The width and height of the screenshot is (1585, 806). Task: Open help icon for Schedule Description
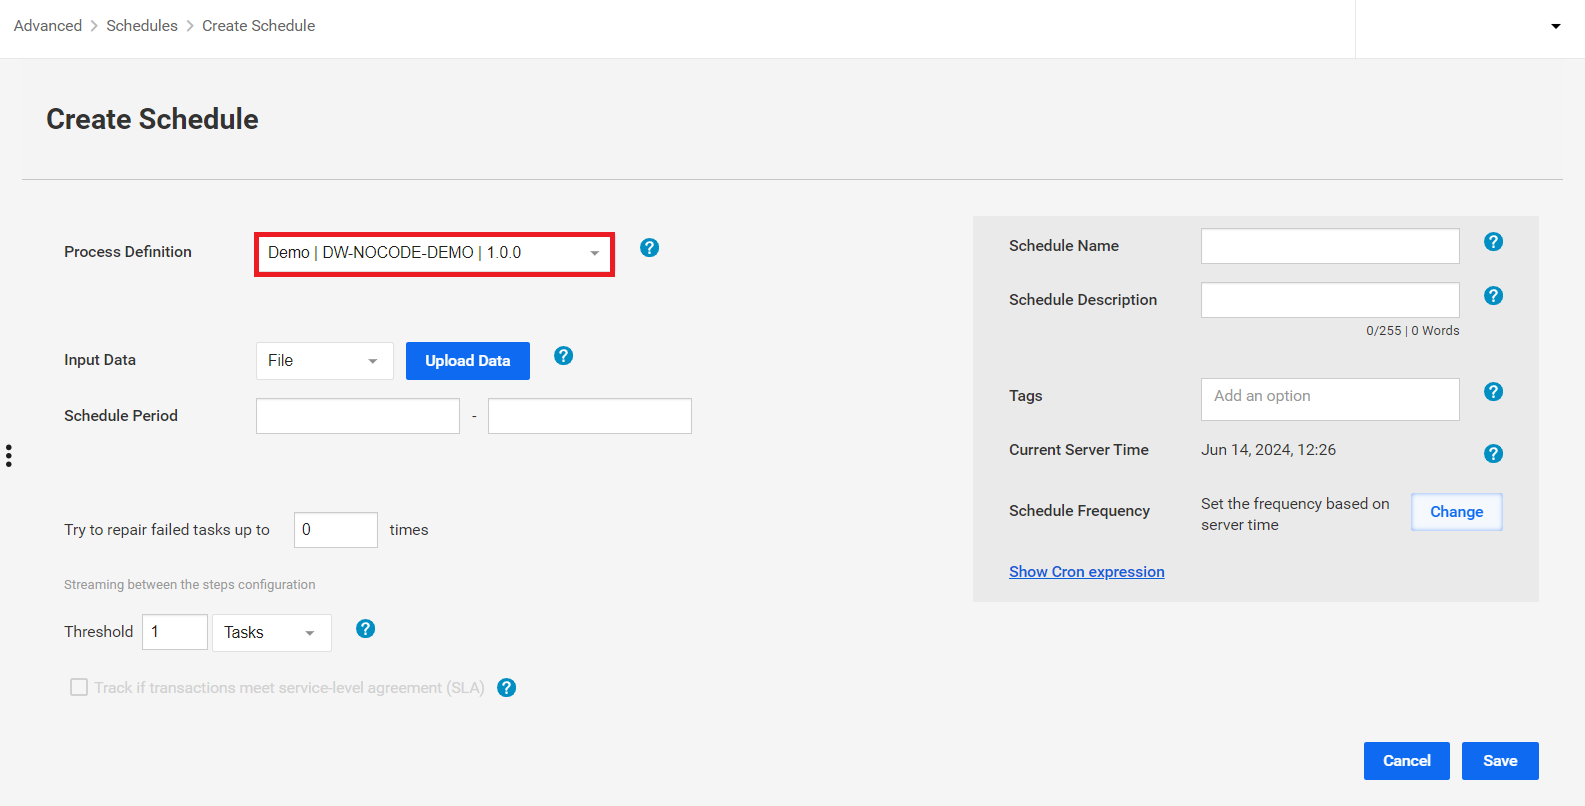click(x=1493, y=296)
